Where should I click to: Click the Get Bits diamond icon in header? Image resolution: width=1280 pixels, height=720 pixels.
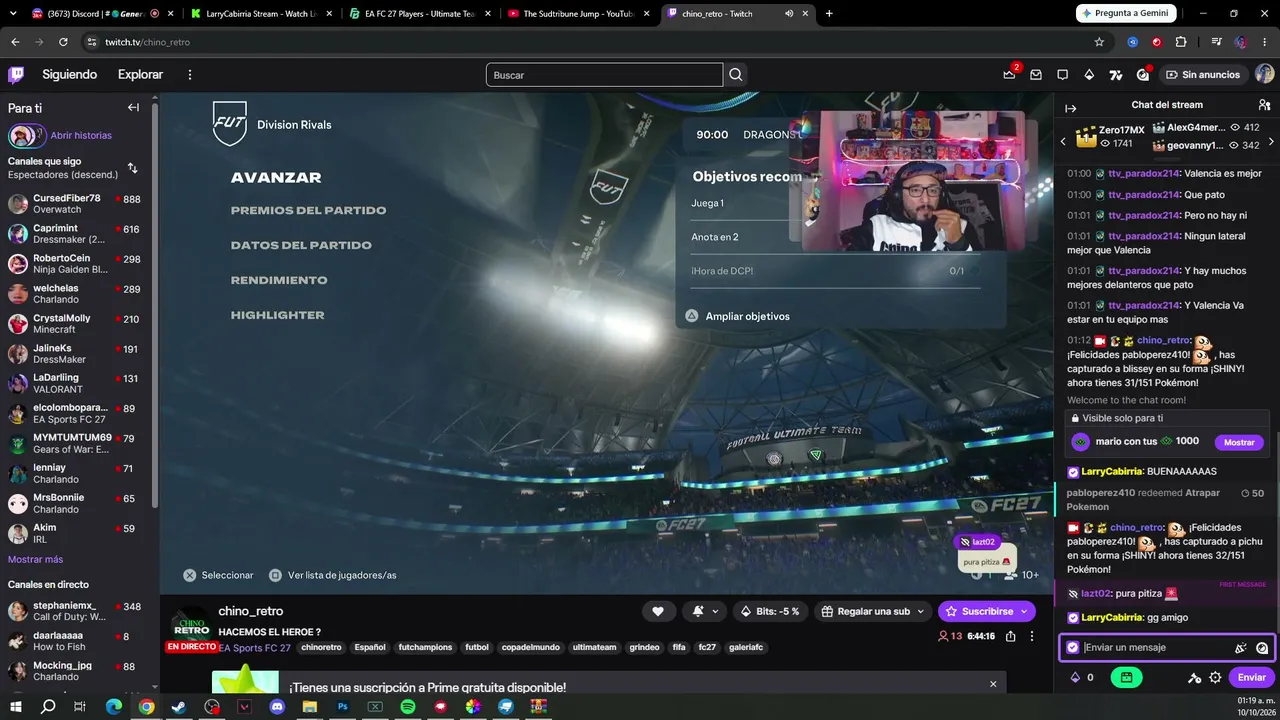pos(1089,75)
